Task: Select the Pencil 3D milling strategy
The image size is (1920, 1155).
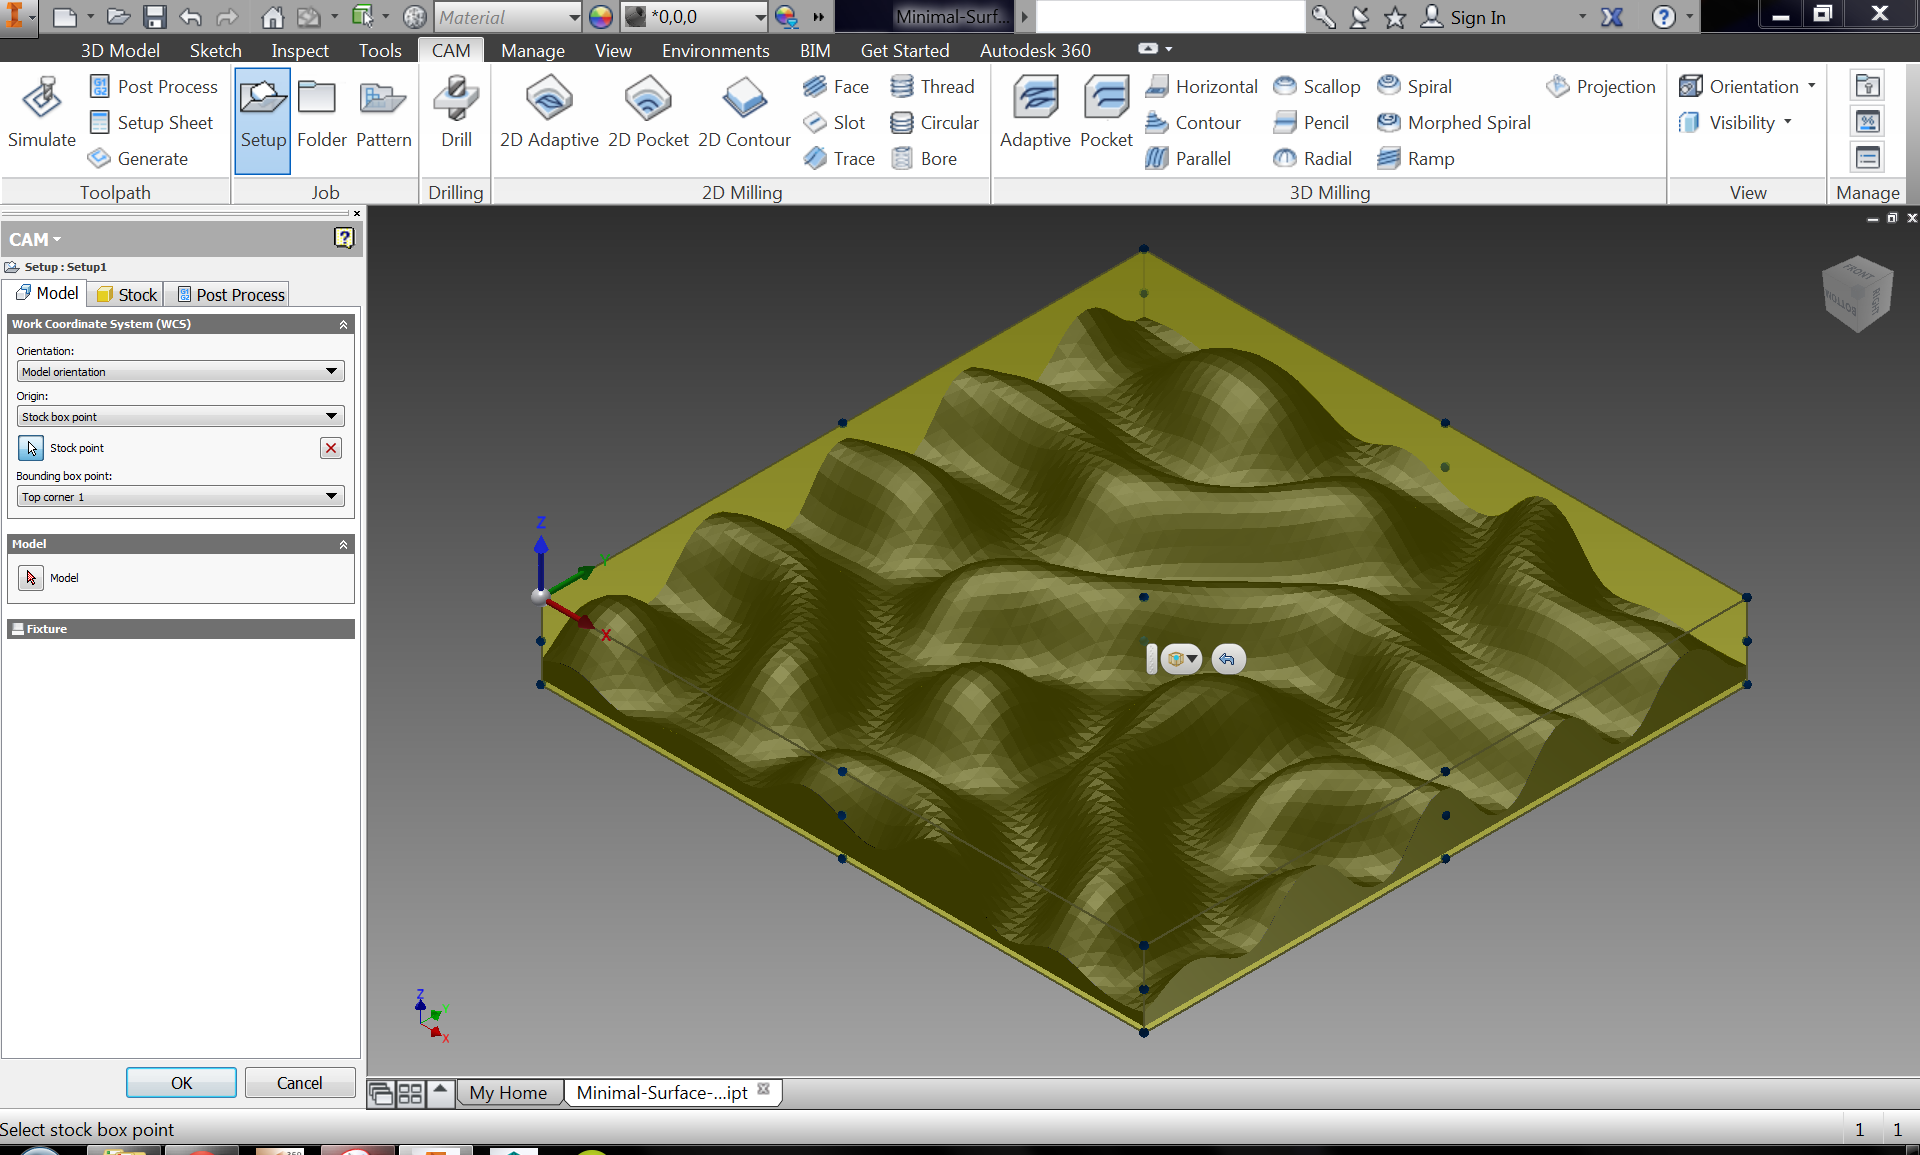Action: point(1311,123)
